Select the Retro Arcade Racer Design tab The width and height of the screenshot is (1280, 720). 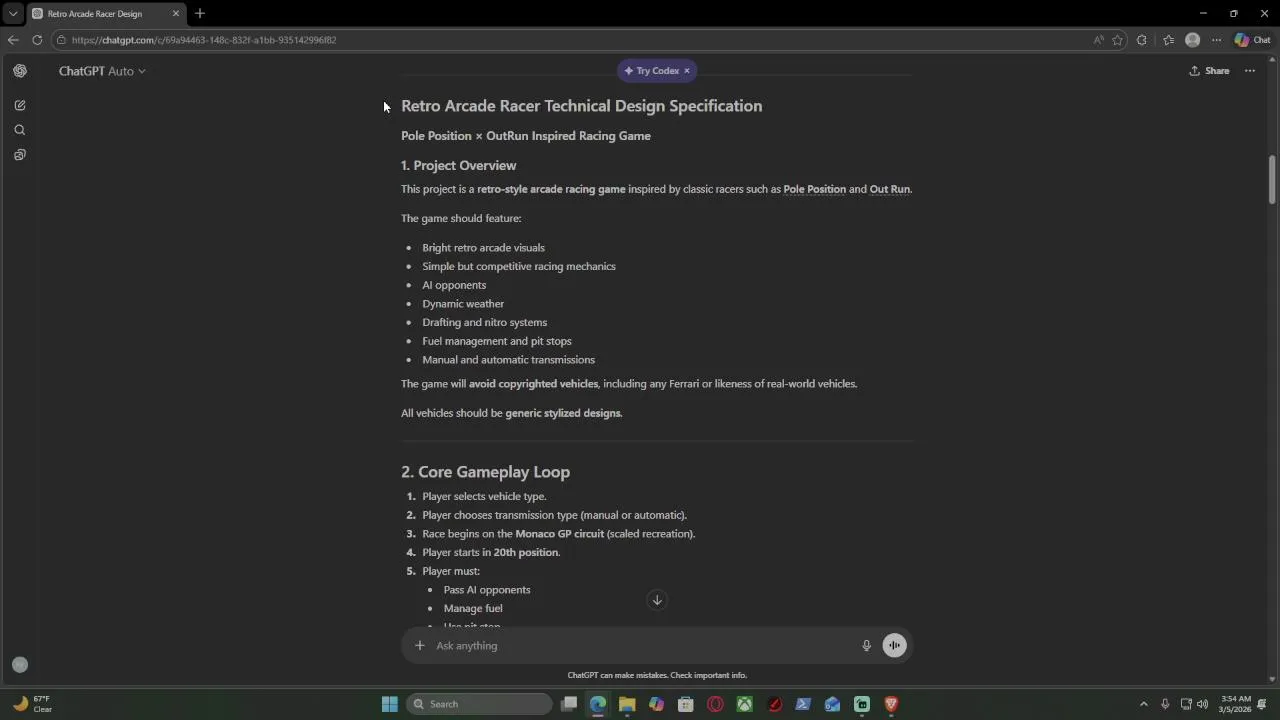coord(106,14)
